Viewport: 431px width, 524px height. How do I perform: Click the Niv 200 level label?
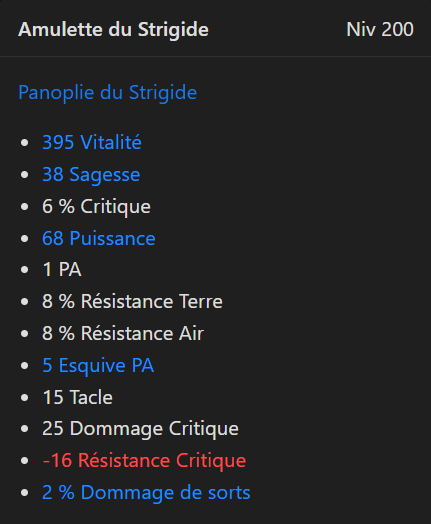(380, 29)
